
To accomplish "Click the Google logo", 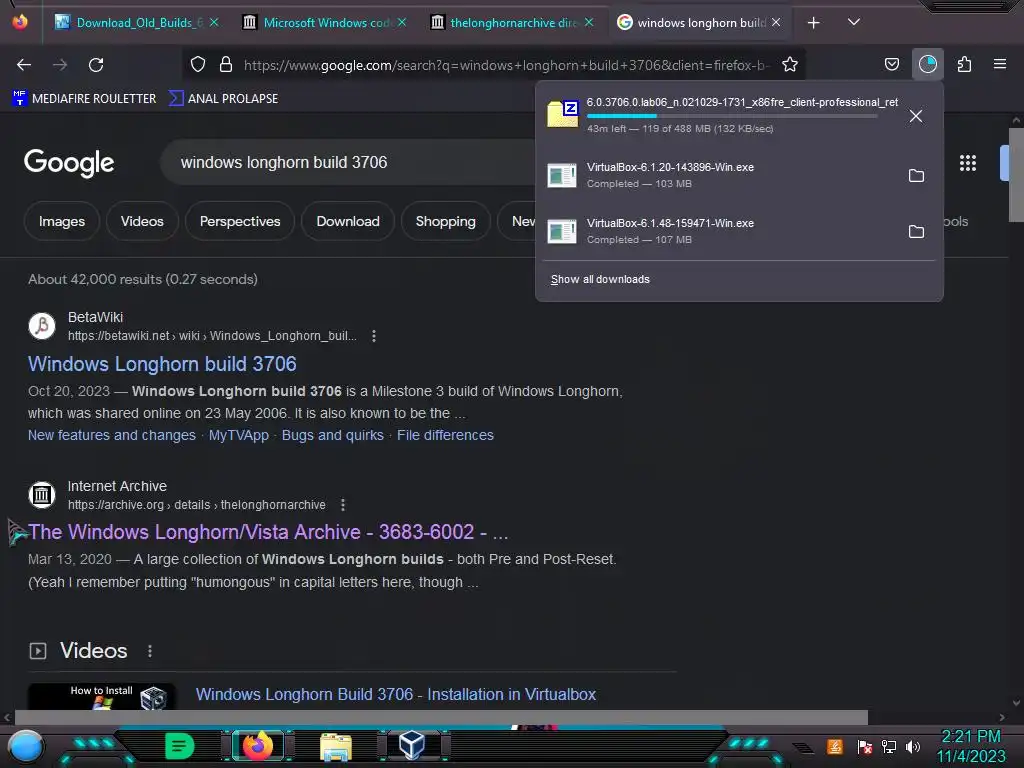I will [x=69, y=163].
